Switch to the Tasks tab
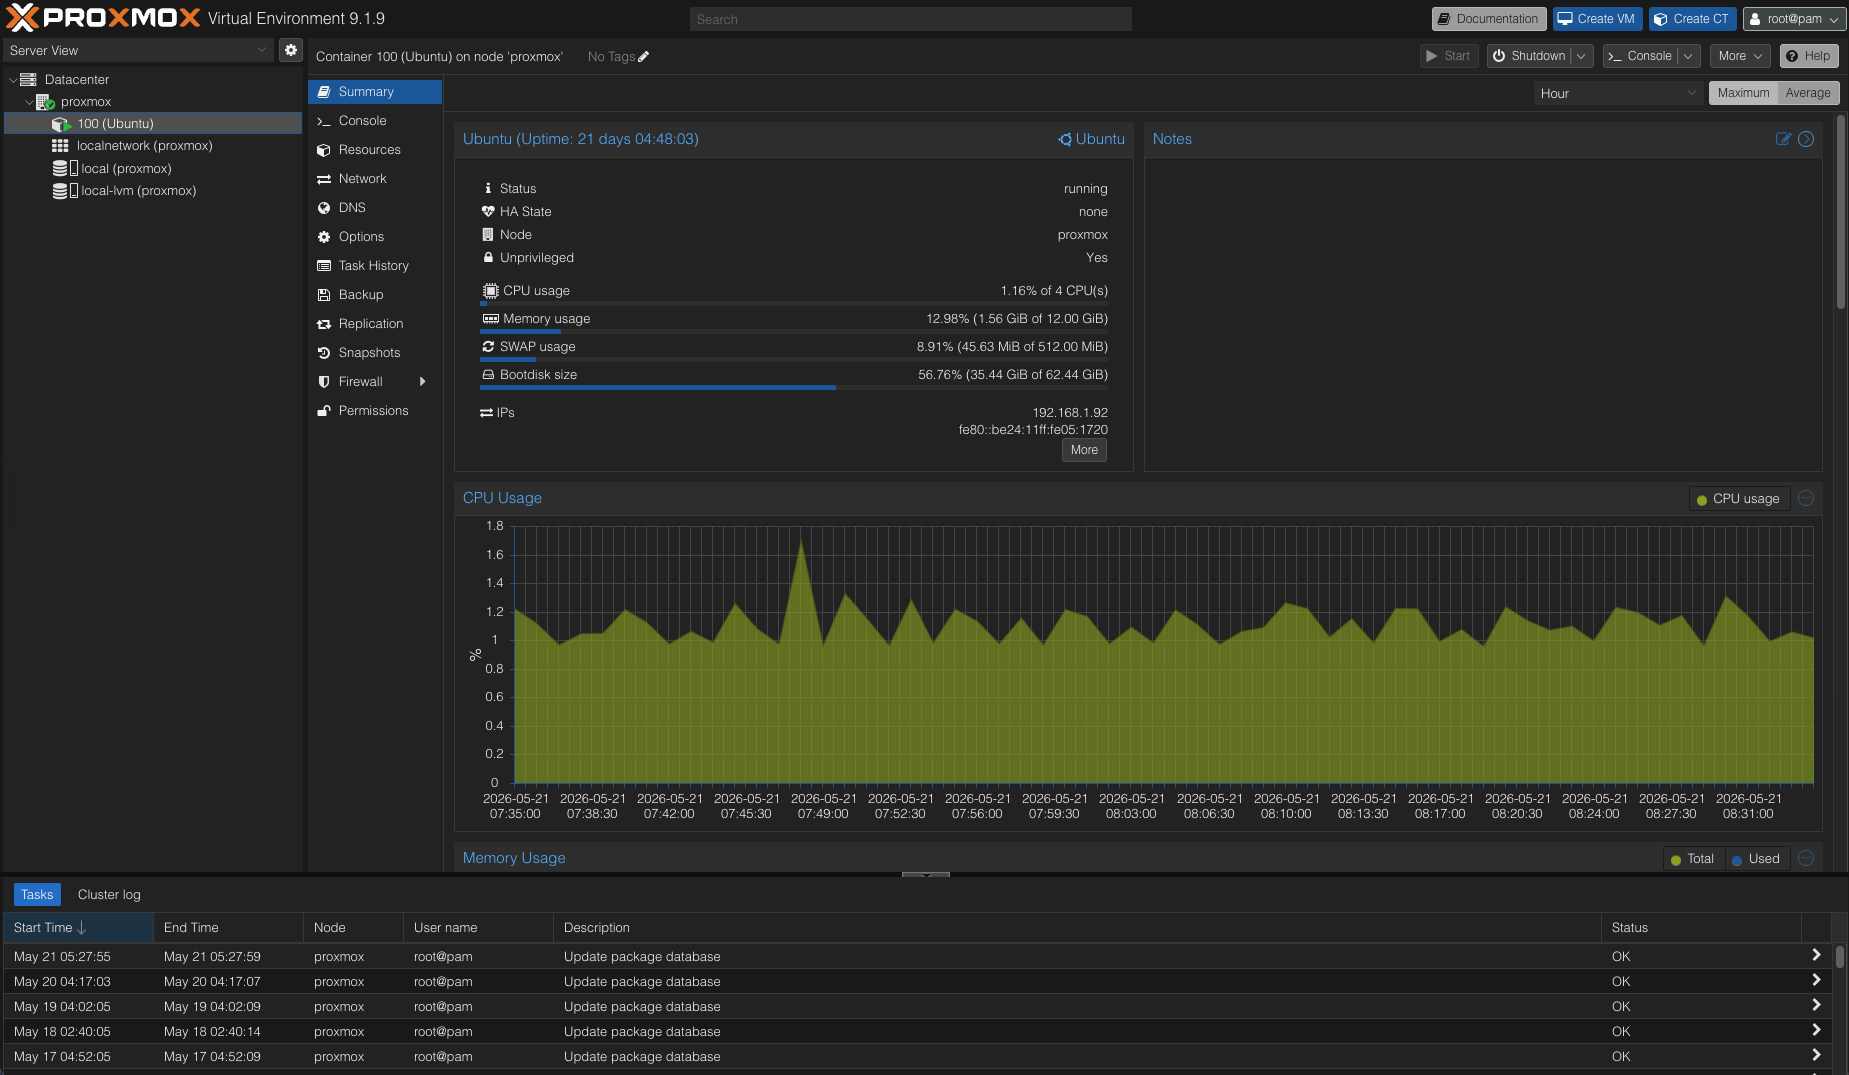The height and width of the screenshot is (1075, 1849). pyautogui.click(x=37, y=894)
